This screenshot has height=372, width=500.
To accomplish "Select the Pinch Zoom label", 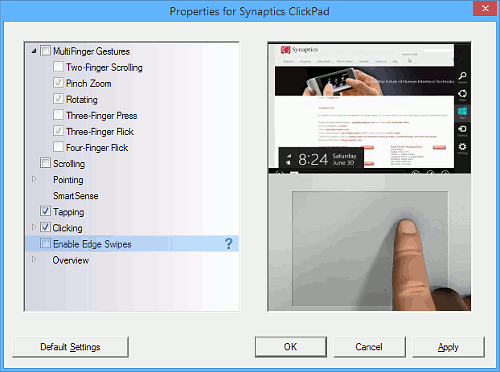I will tap(89, 84).
